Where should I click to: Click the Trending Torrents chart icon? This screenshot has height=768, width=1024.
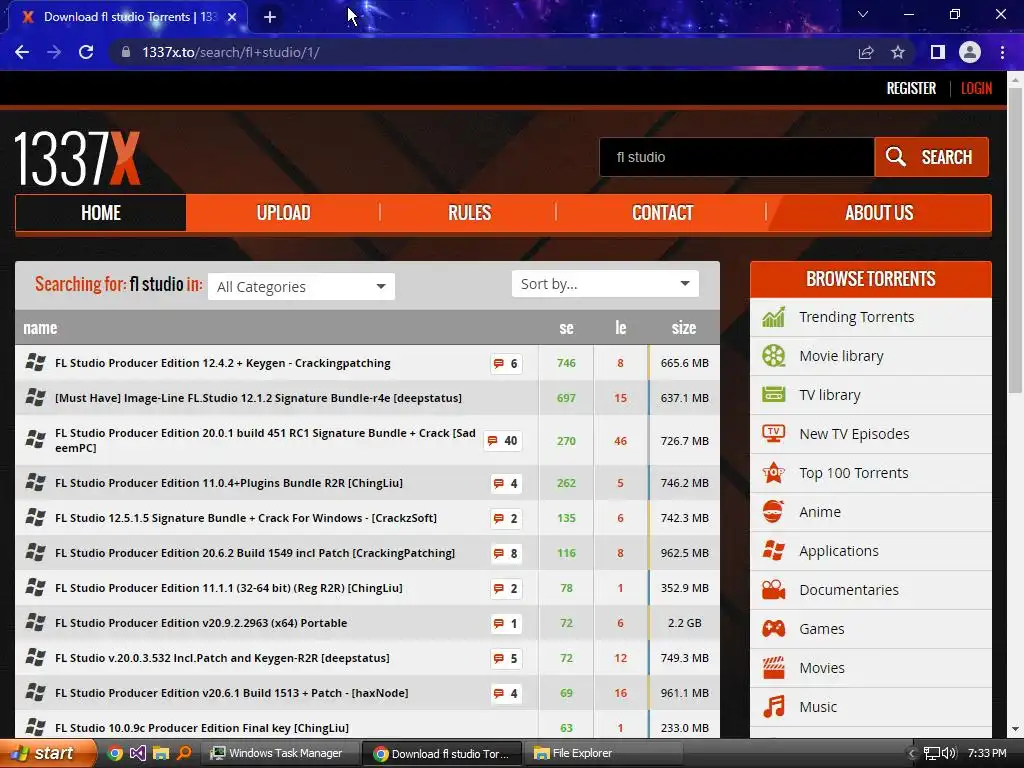(x=773, y=317)
